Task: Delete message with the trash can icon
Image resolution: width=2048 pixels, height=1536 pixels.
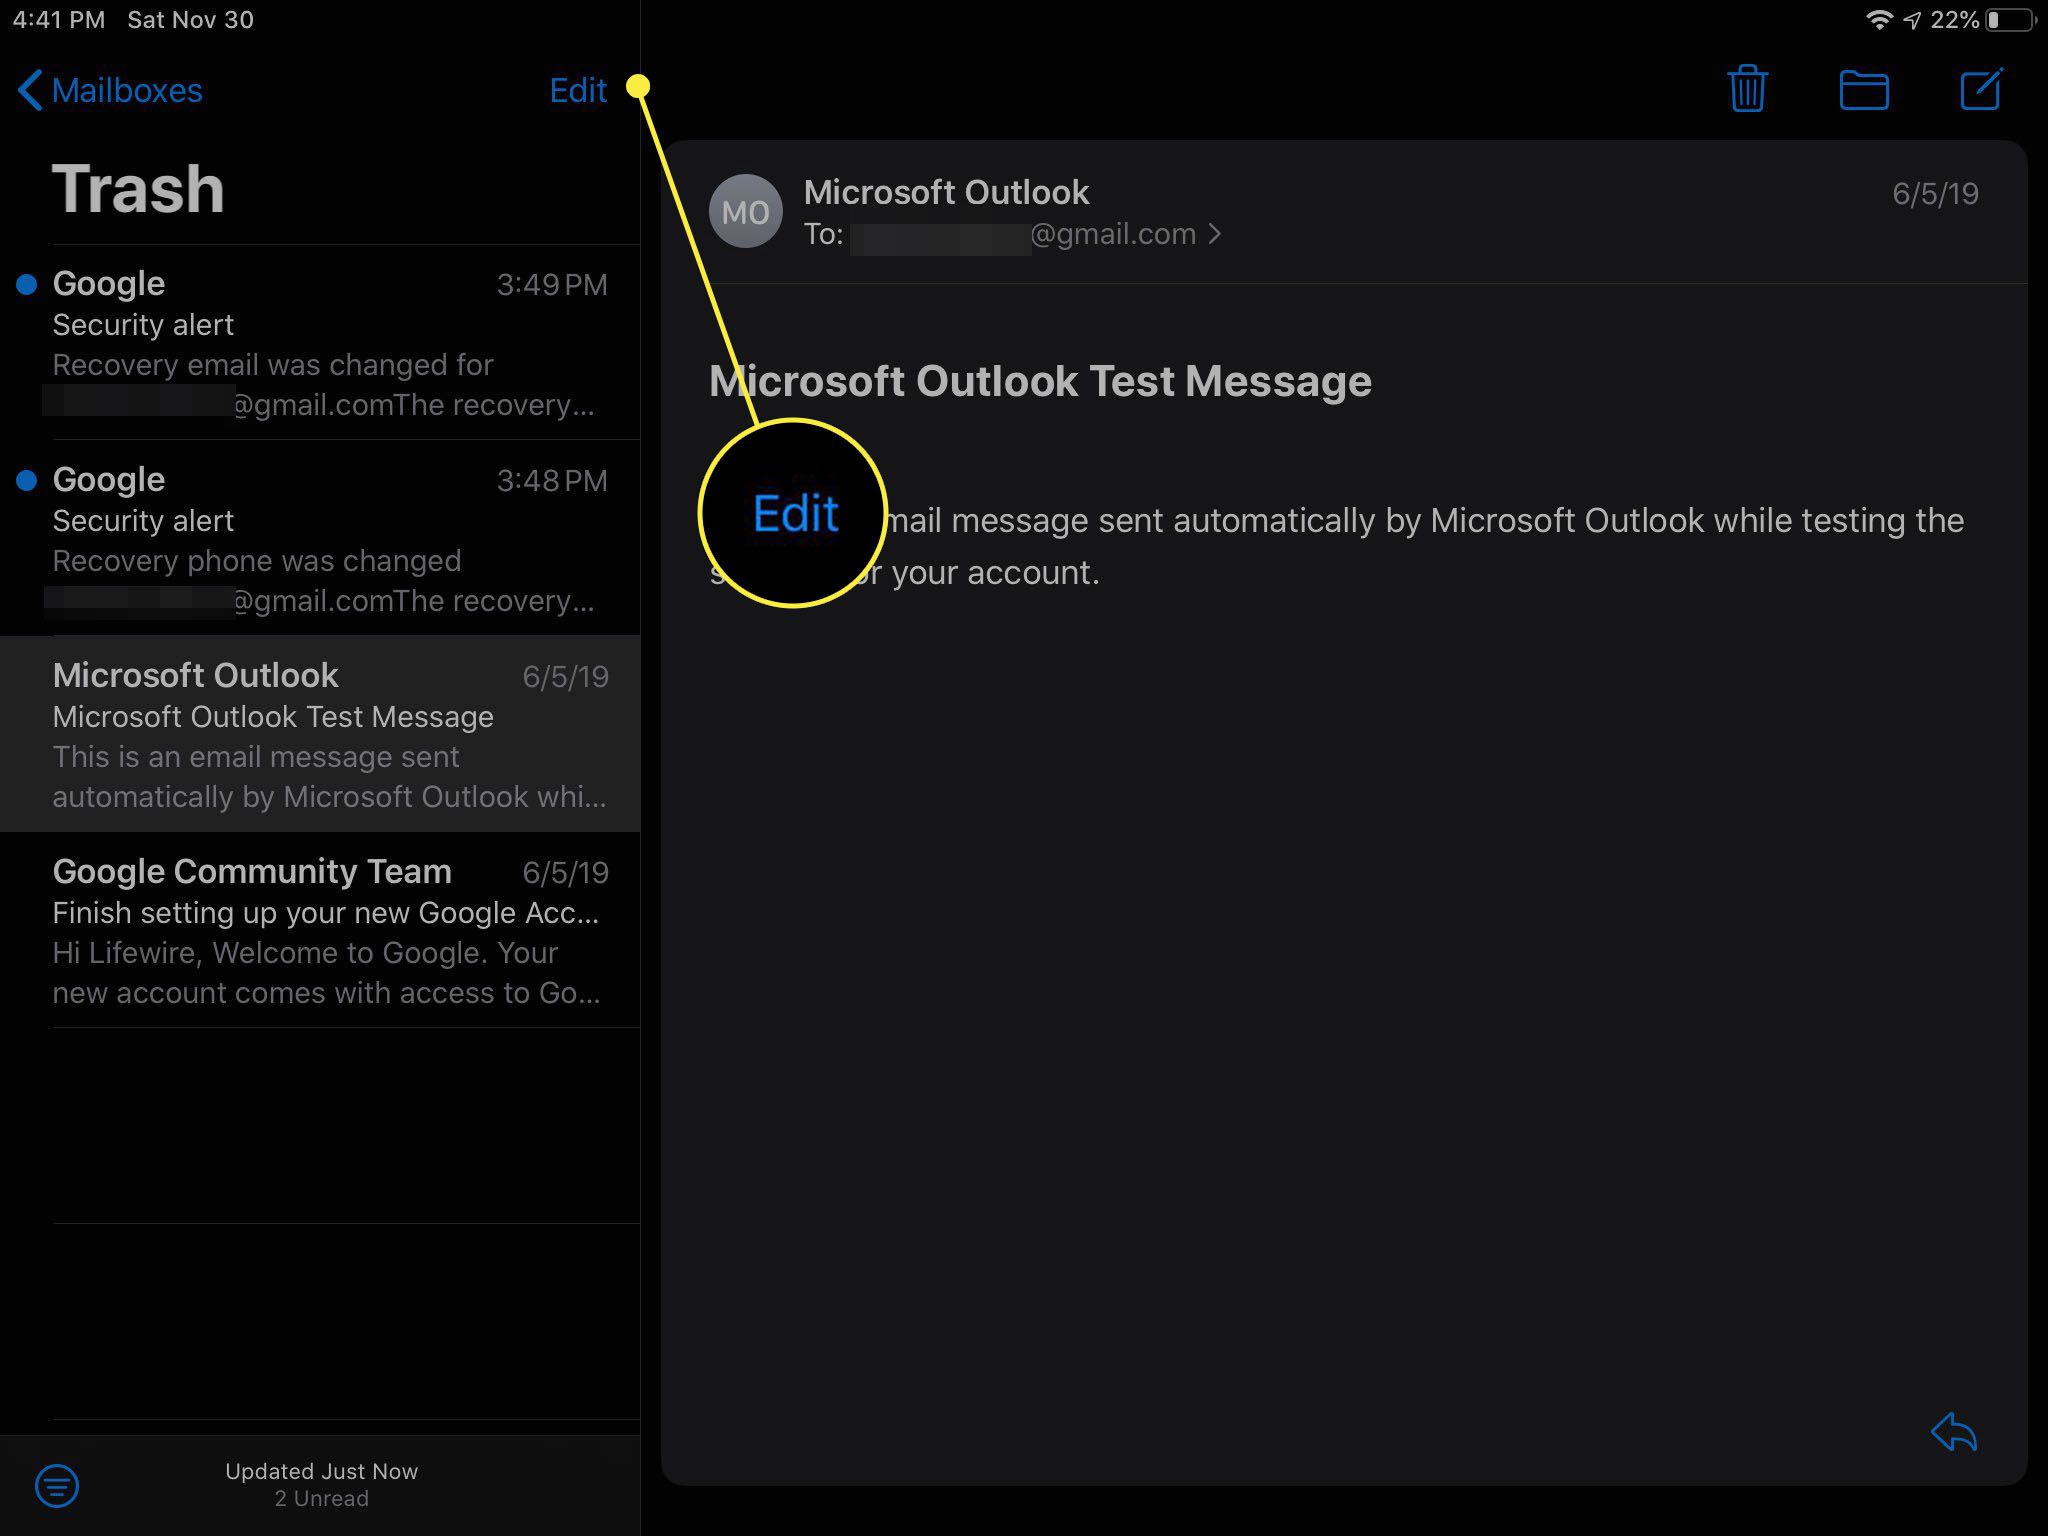Action: coord(1747,89)
